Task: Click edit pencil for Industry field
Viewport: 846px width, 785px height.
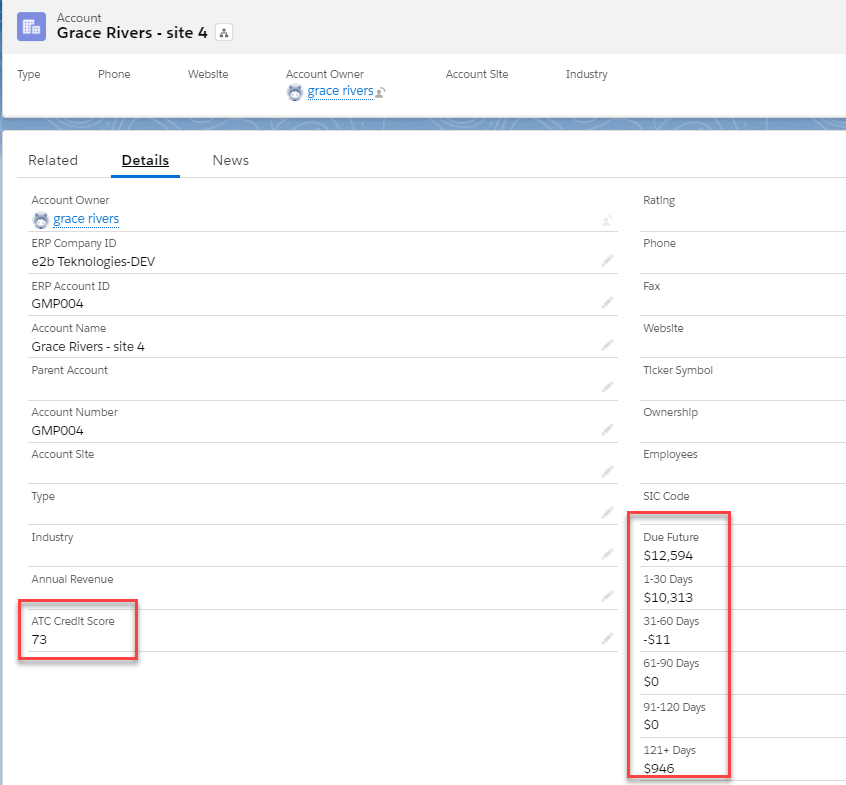Action: click(x=607, y=554)
